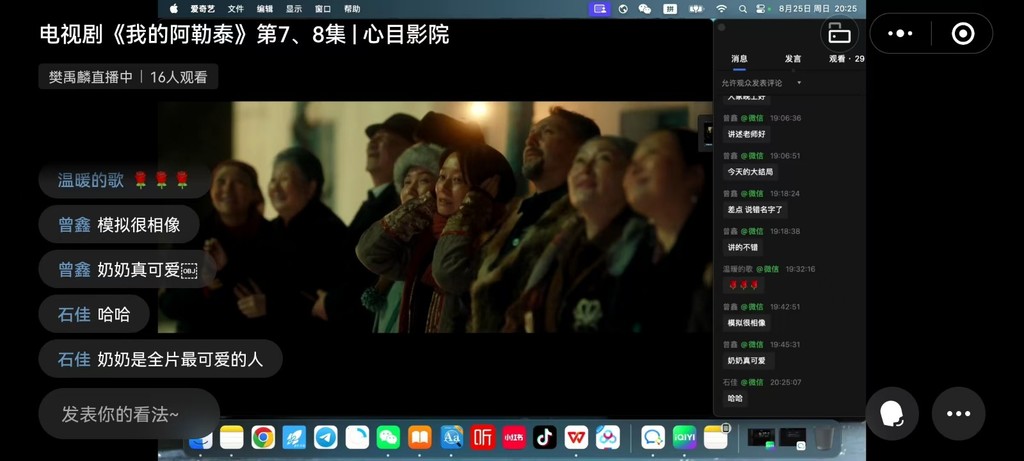Click the 樊禹麟直播中 live status label

[x=91, y=77]
